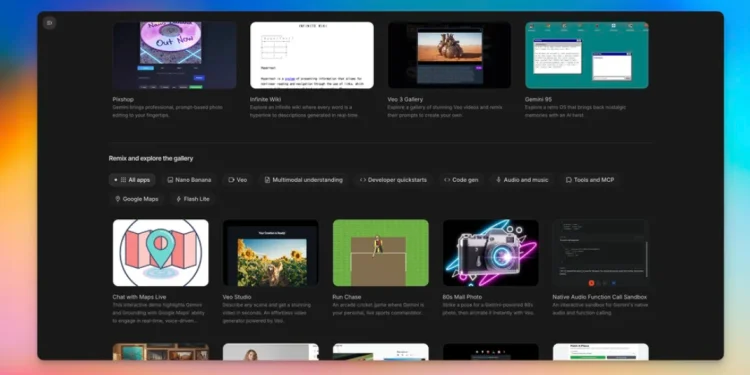Select the Google Maps filter

point(136,199)
